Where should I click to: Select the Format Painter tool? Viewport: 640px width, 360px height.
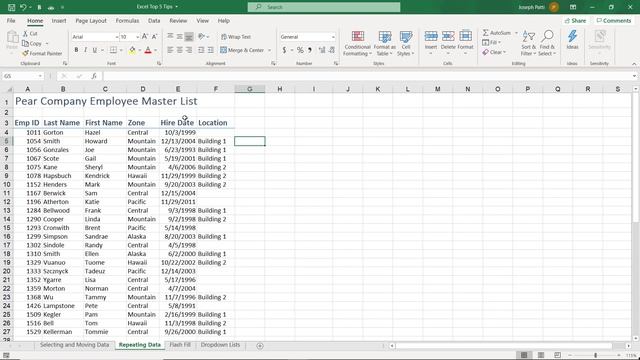click(42, 53)
